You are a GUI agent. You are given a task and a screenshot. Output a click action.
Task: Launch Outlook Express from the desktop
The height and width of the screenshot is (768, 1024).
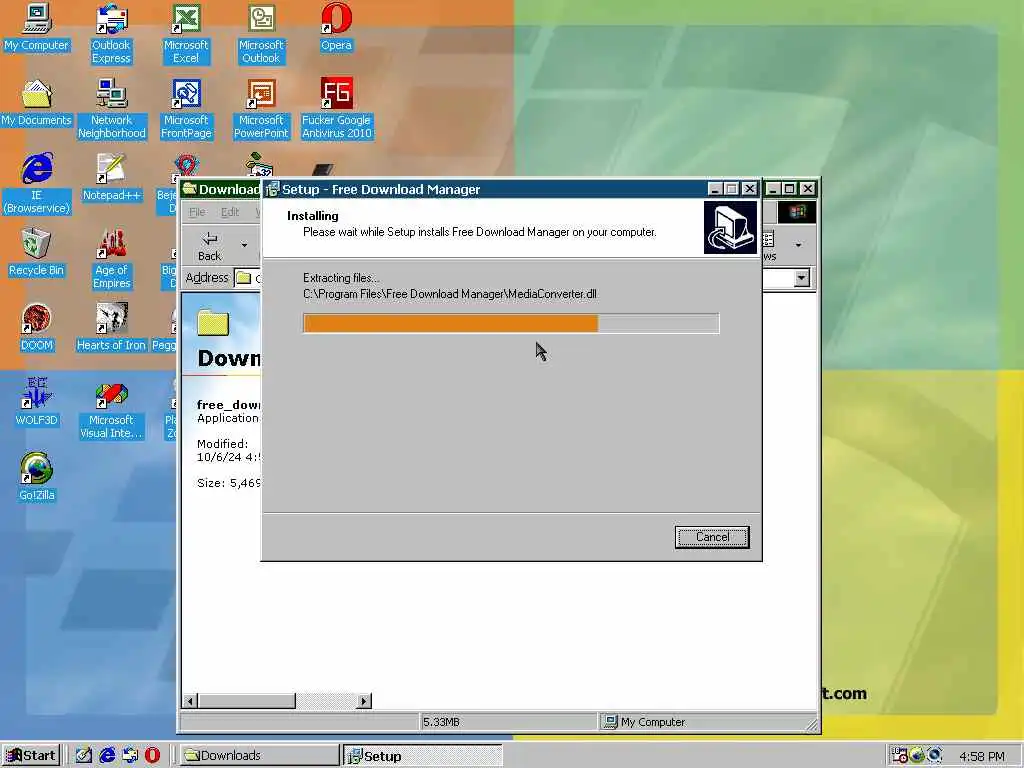(x=111, y=34)
